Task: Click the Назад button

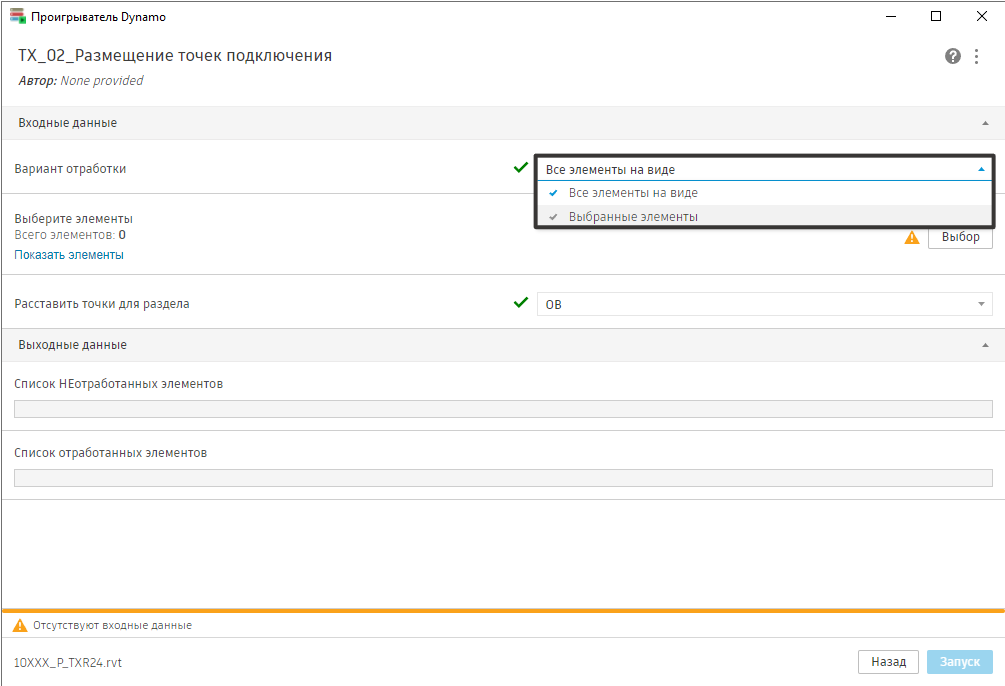Action: click(x=888, y=661)
